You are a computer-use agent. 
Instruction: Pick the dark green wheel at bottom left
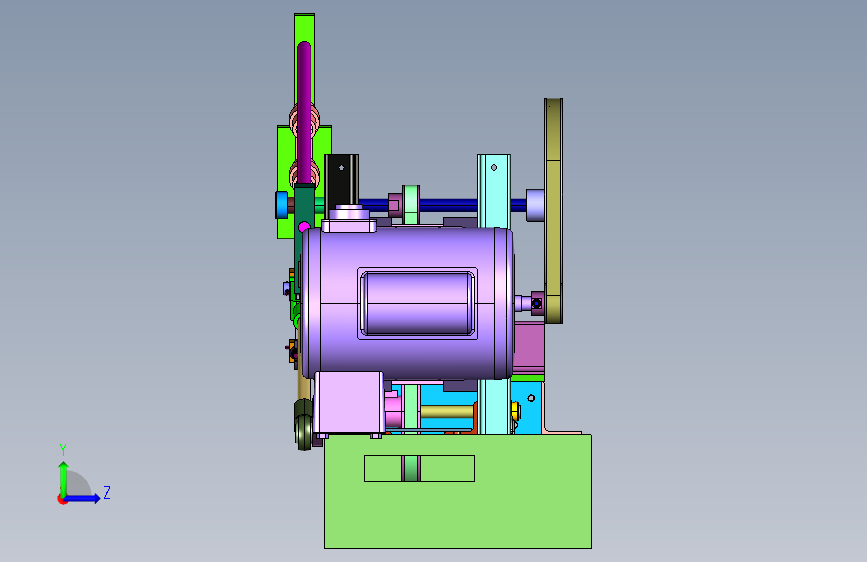click(x=303, y=424)
